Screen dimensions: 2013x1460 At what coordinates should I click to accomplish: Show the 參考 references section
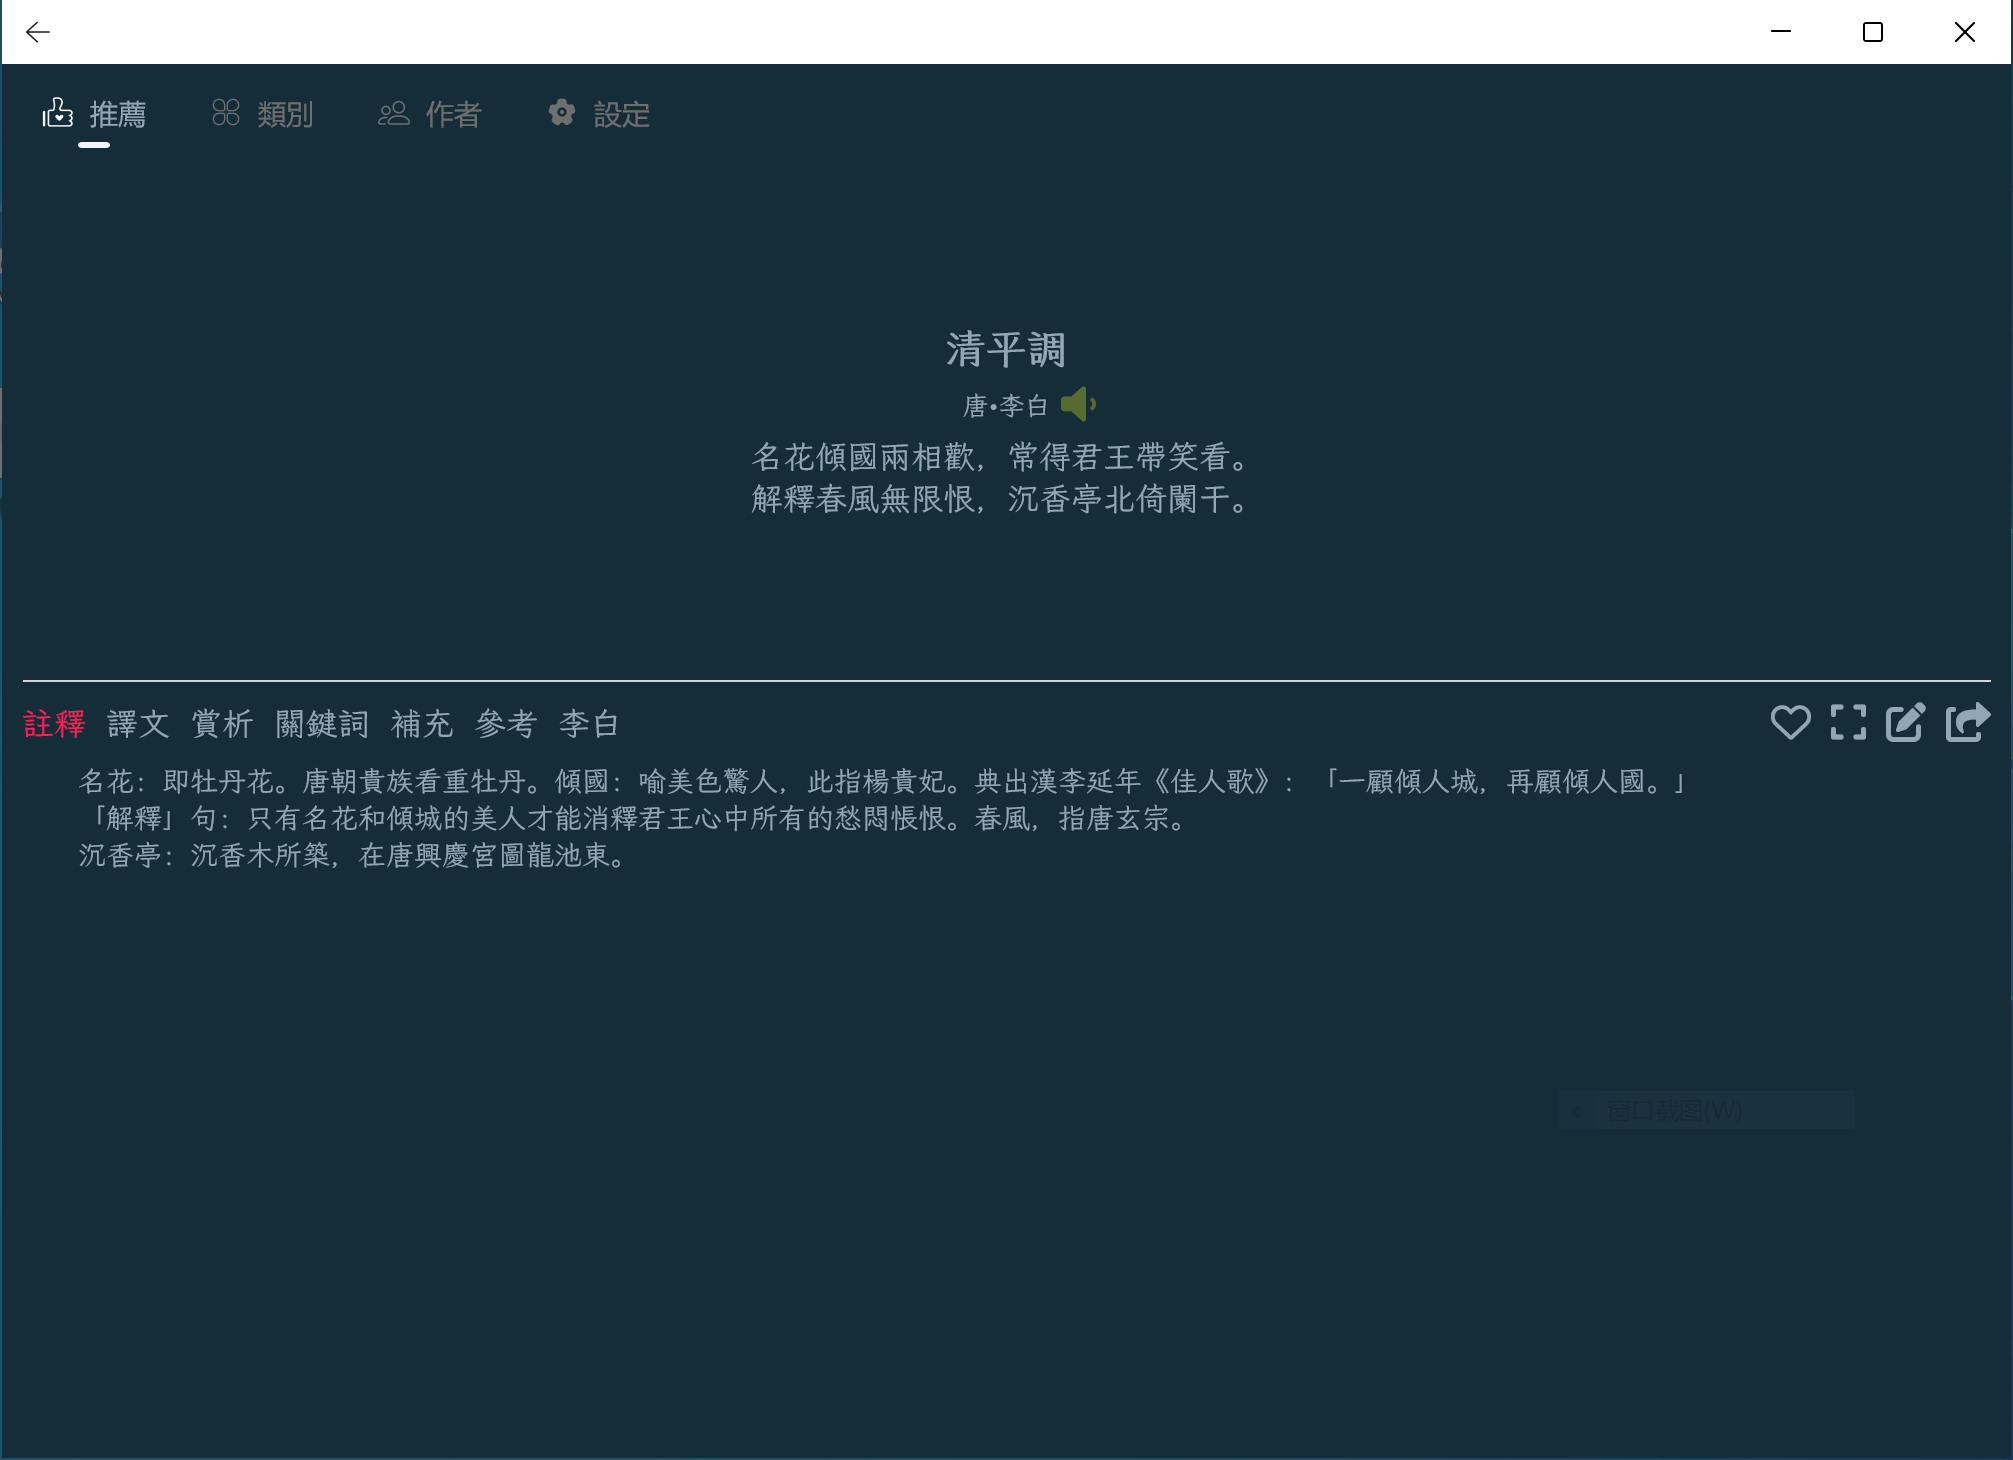tap(506, 724)
